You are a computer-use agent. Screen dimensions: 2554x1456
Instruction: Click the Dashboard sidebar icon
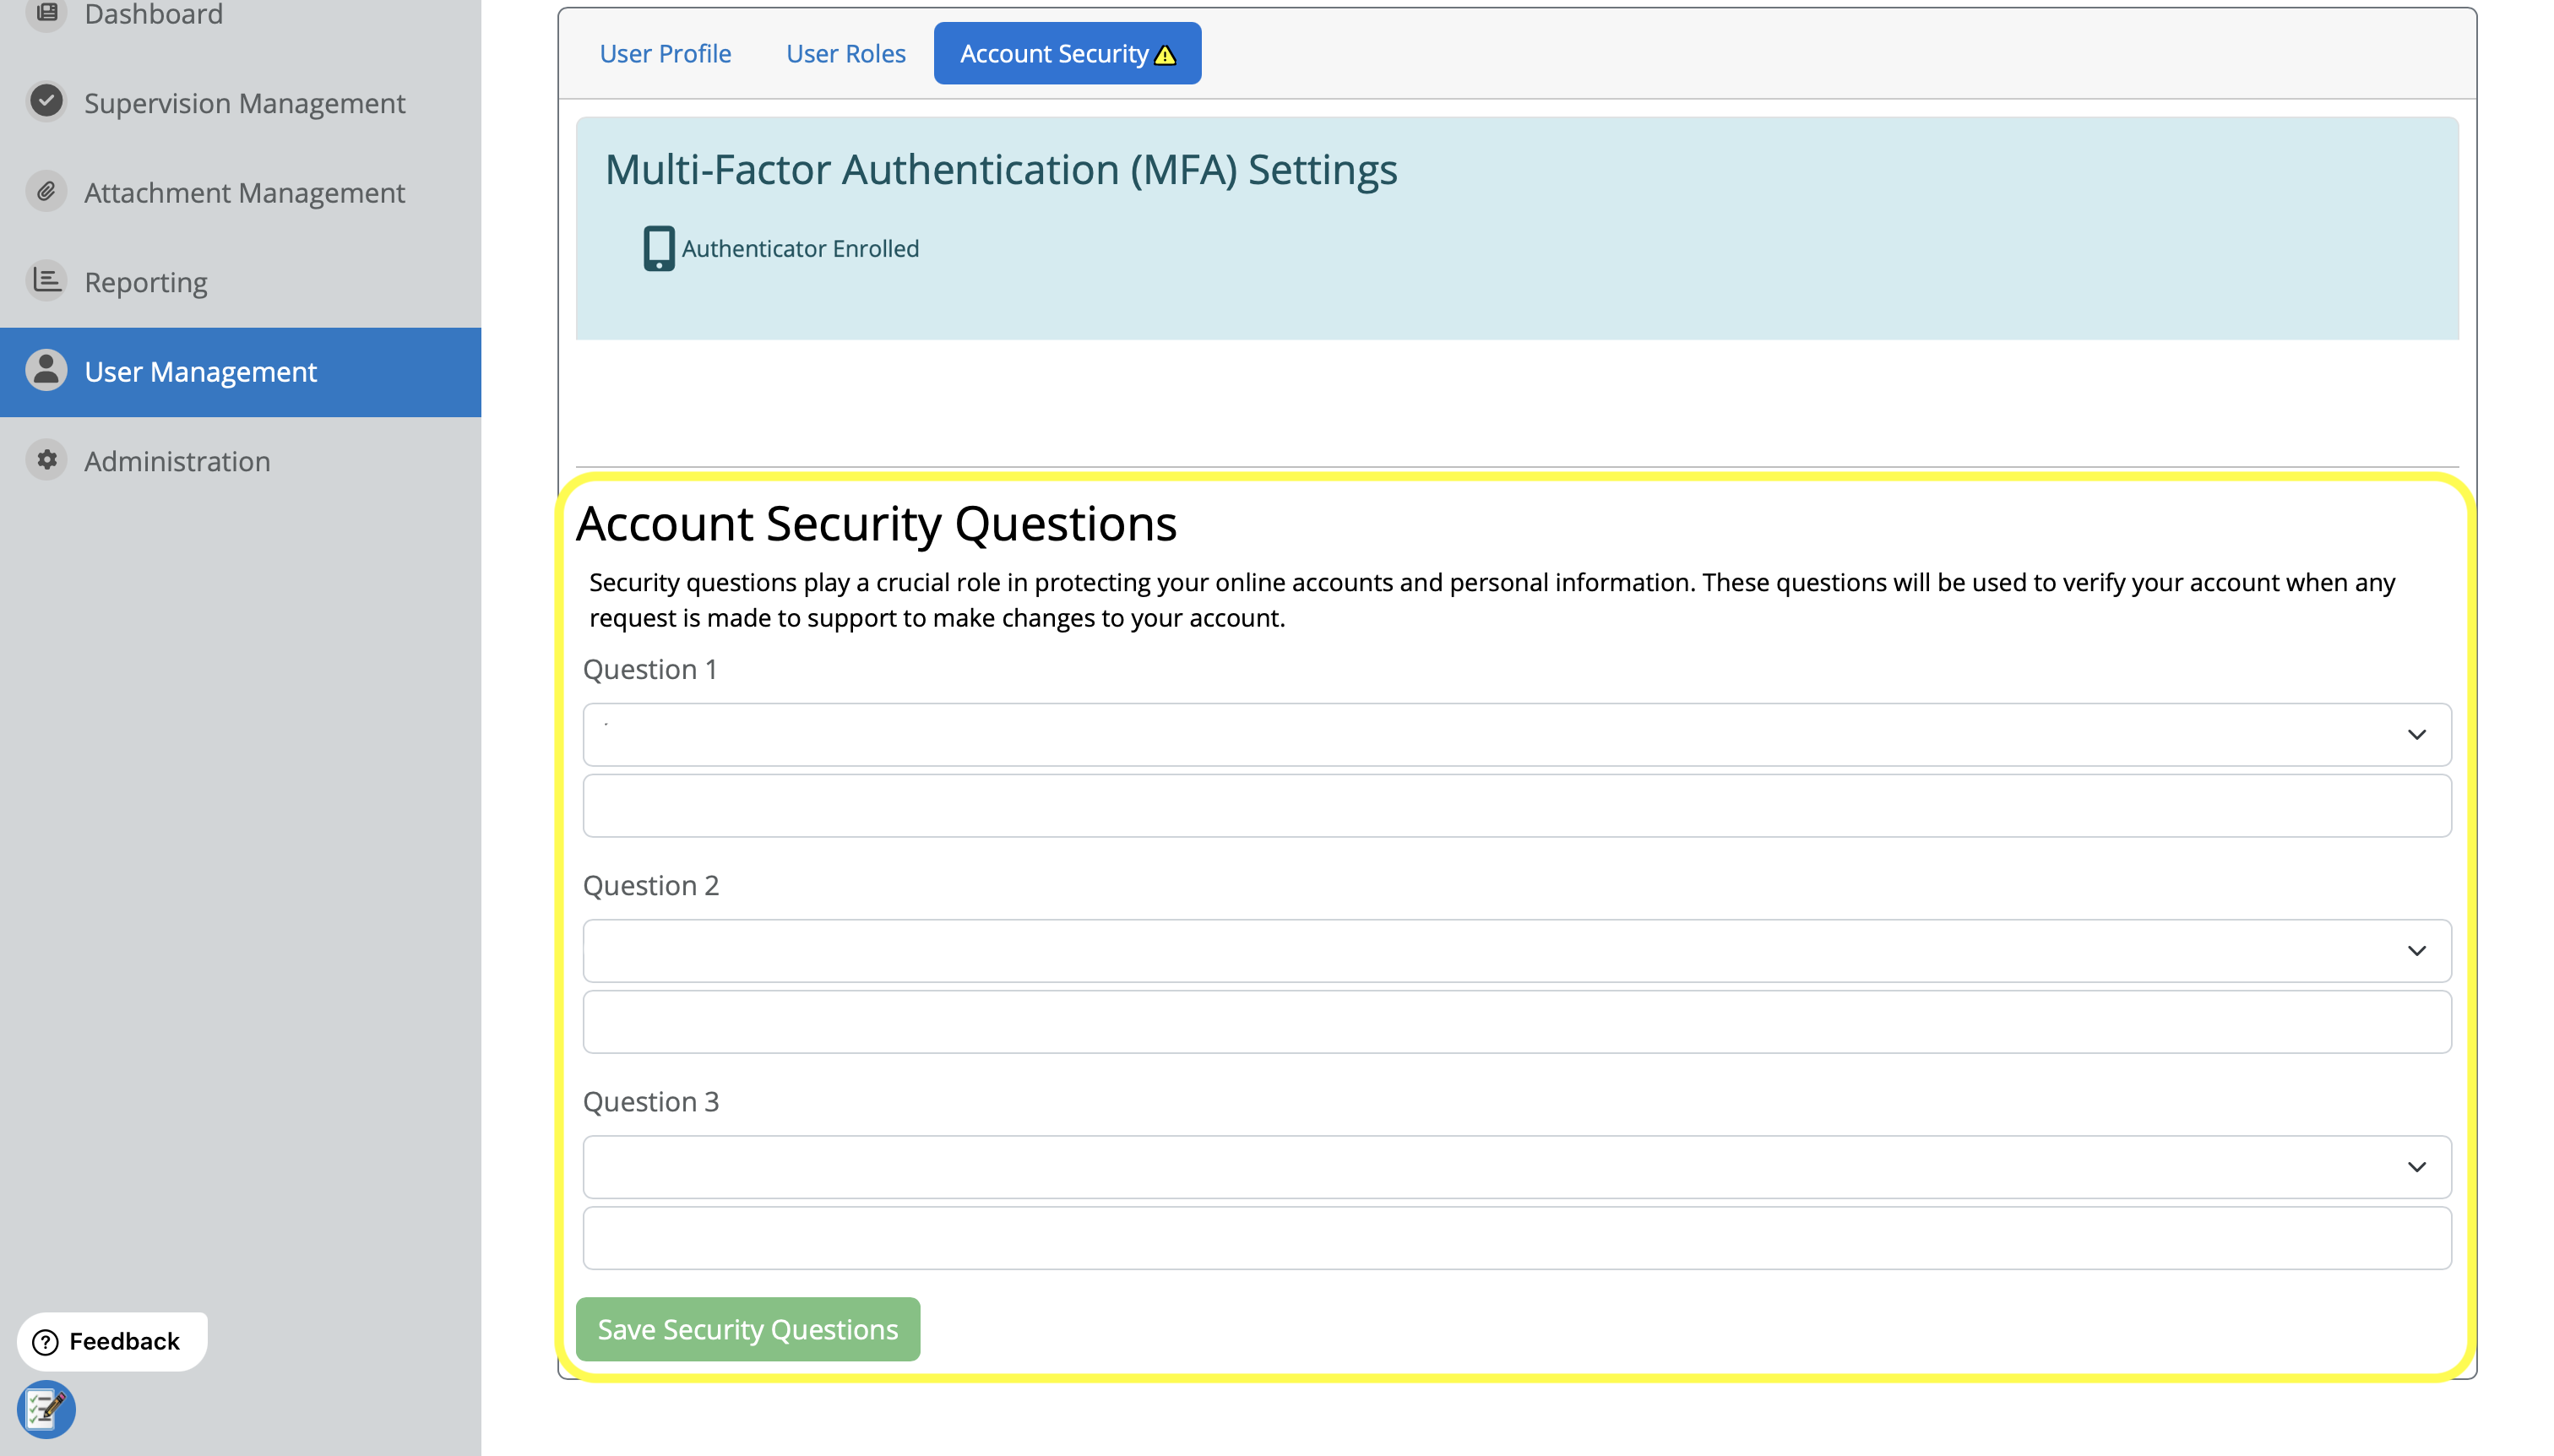(x=46, y=13)
